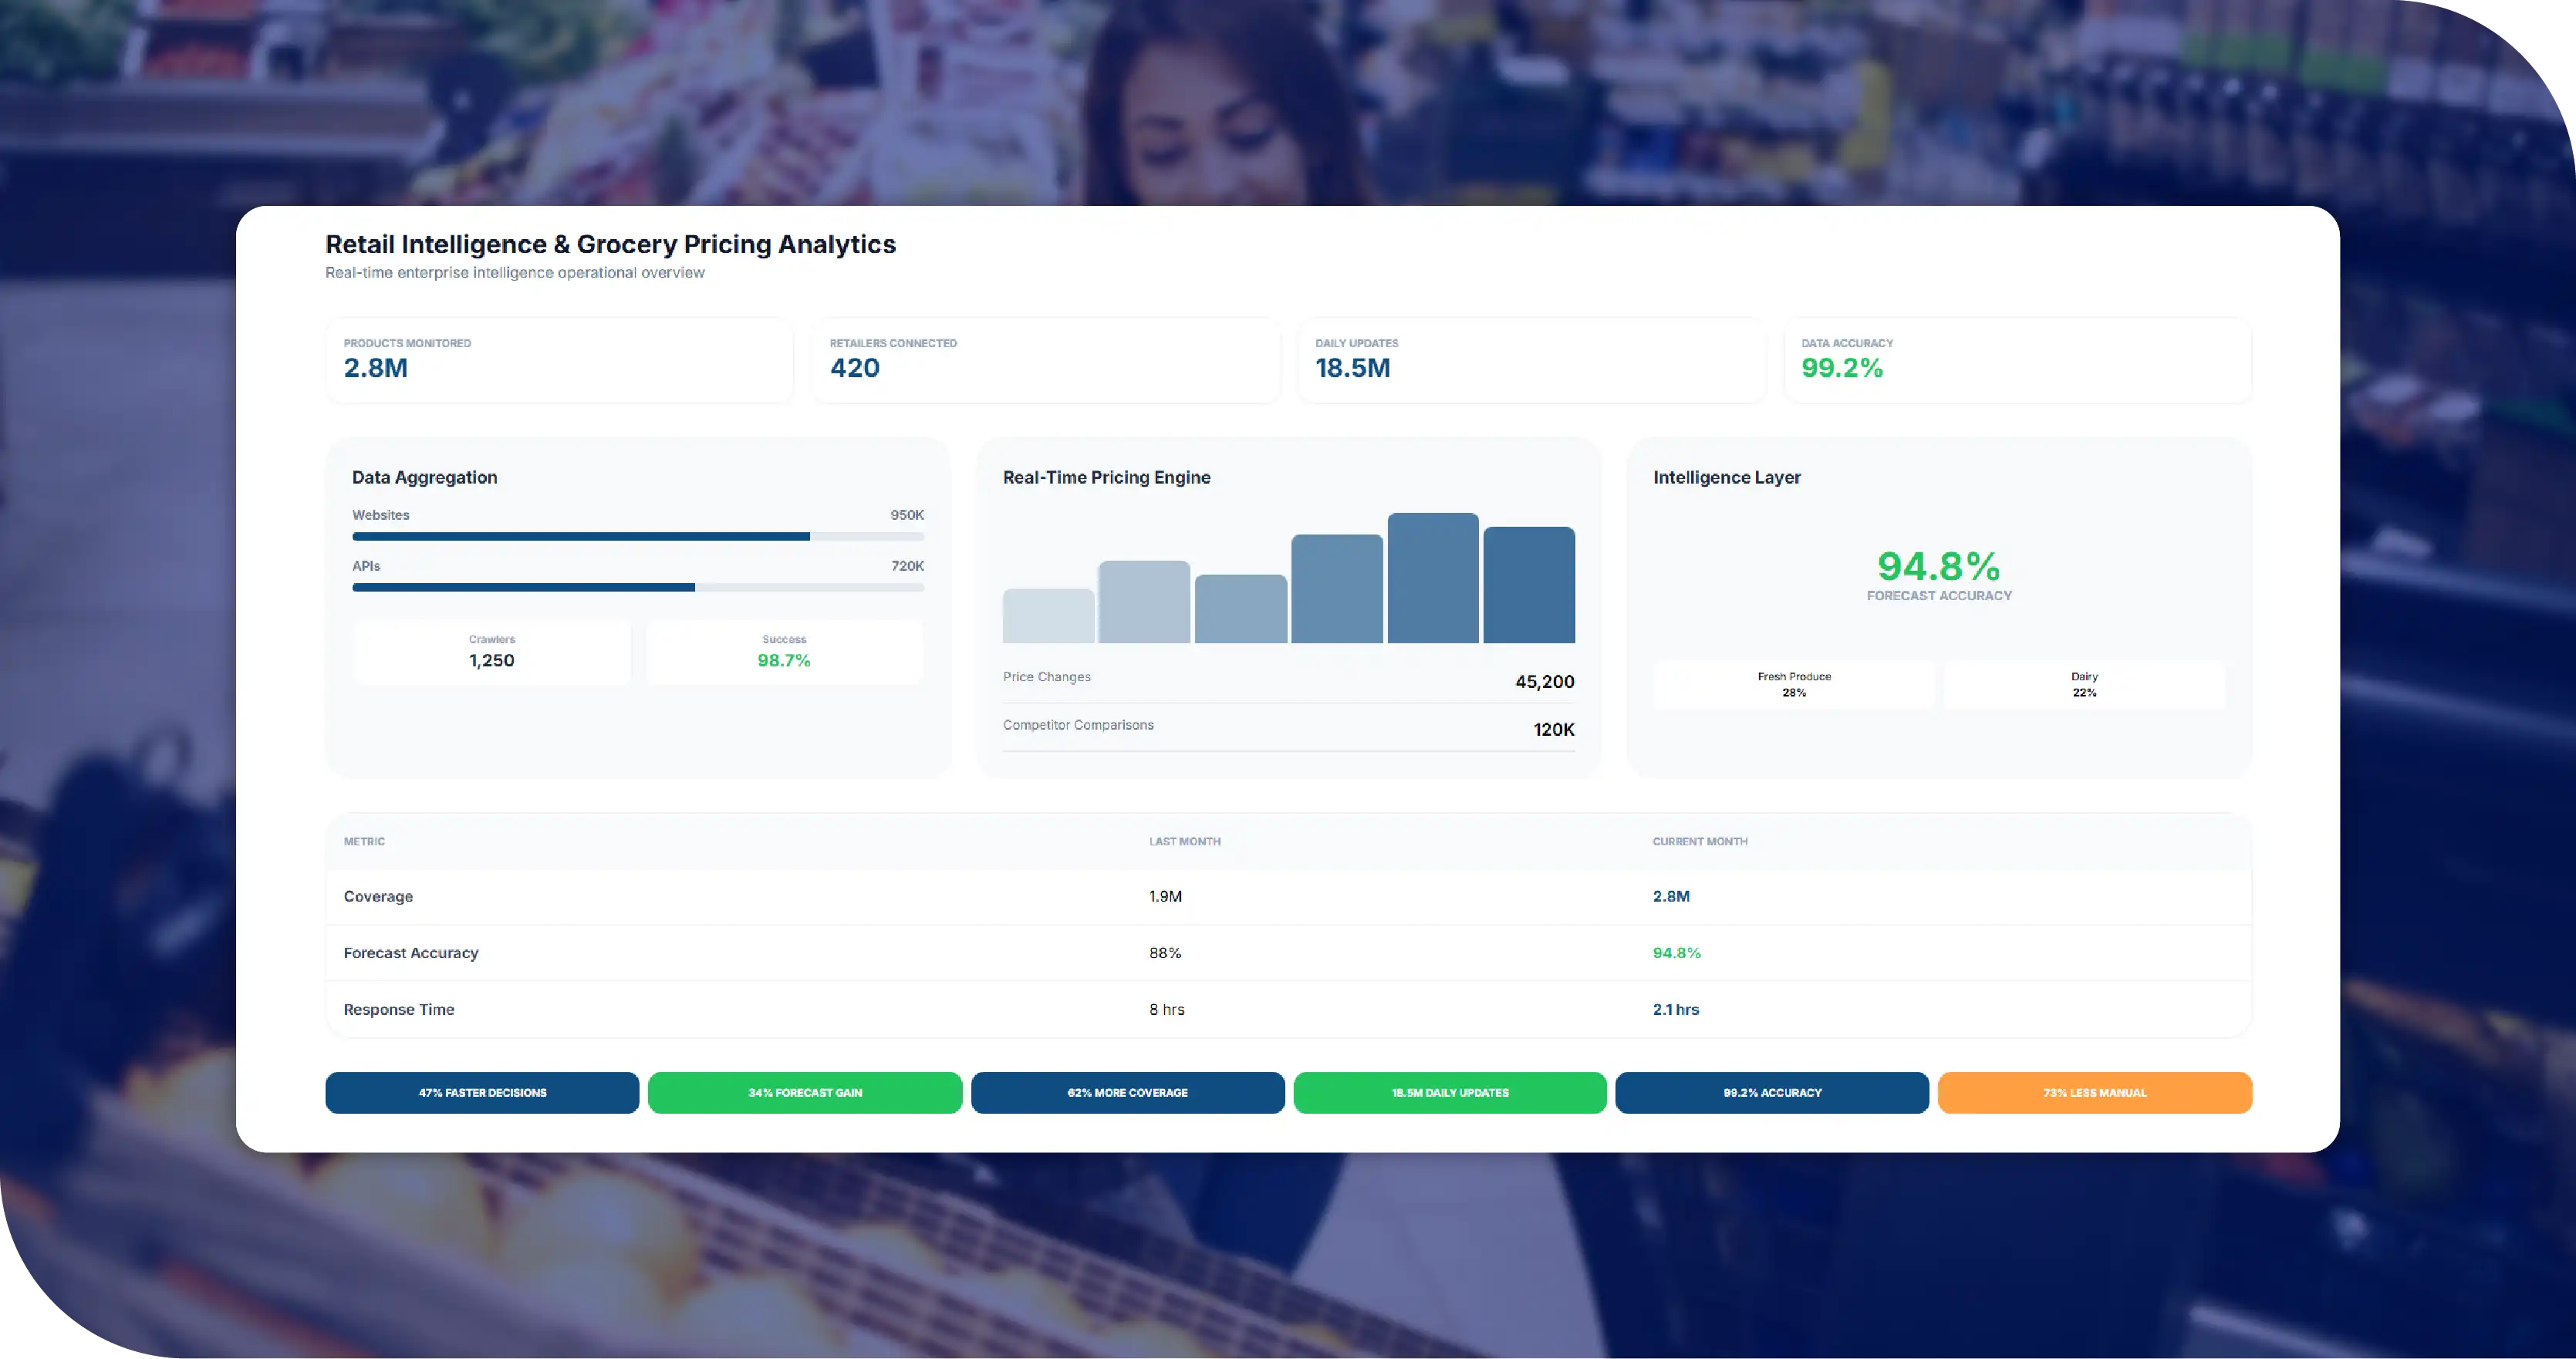Click the Success 98.7% tile

[784, 652]
